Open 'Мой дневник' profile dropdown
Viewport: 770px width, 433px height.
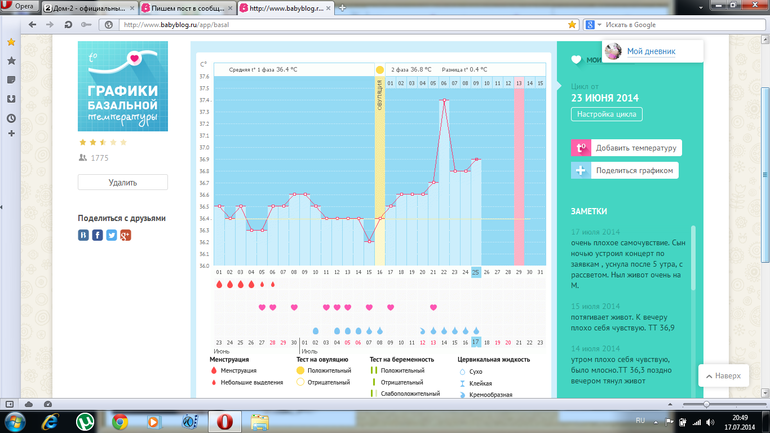652,51
